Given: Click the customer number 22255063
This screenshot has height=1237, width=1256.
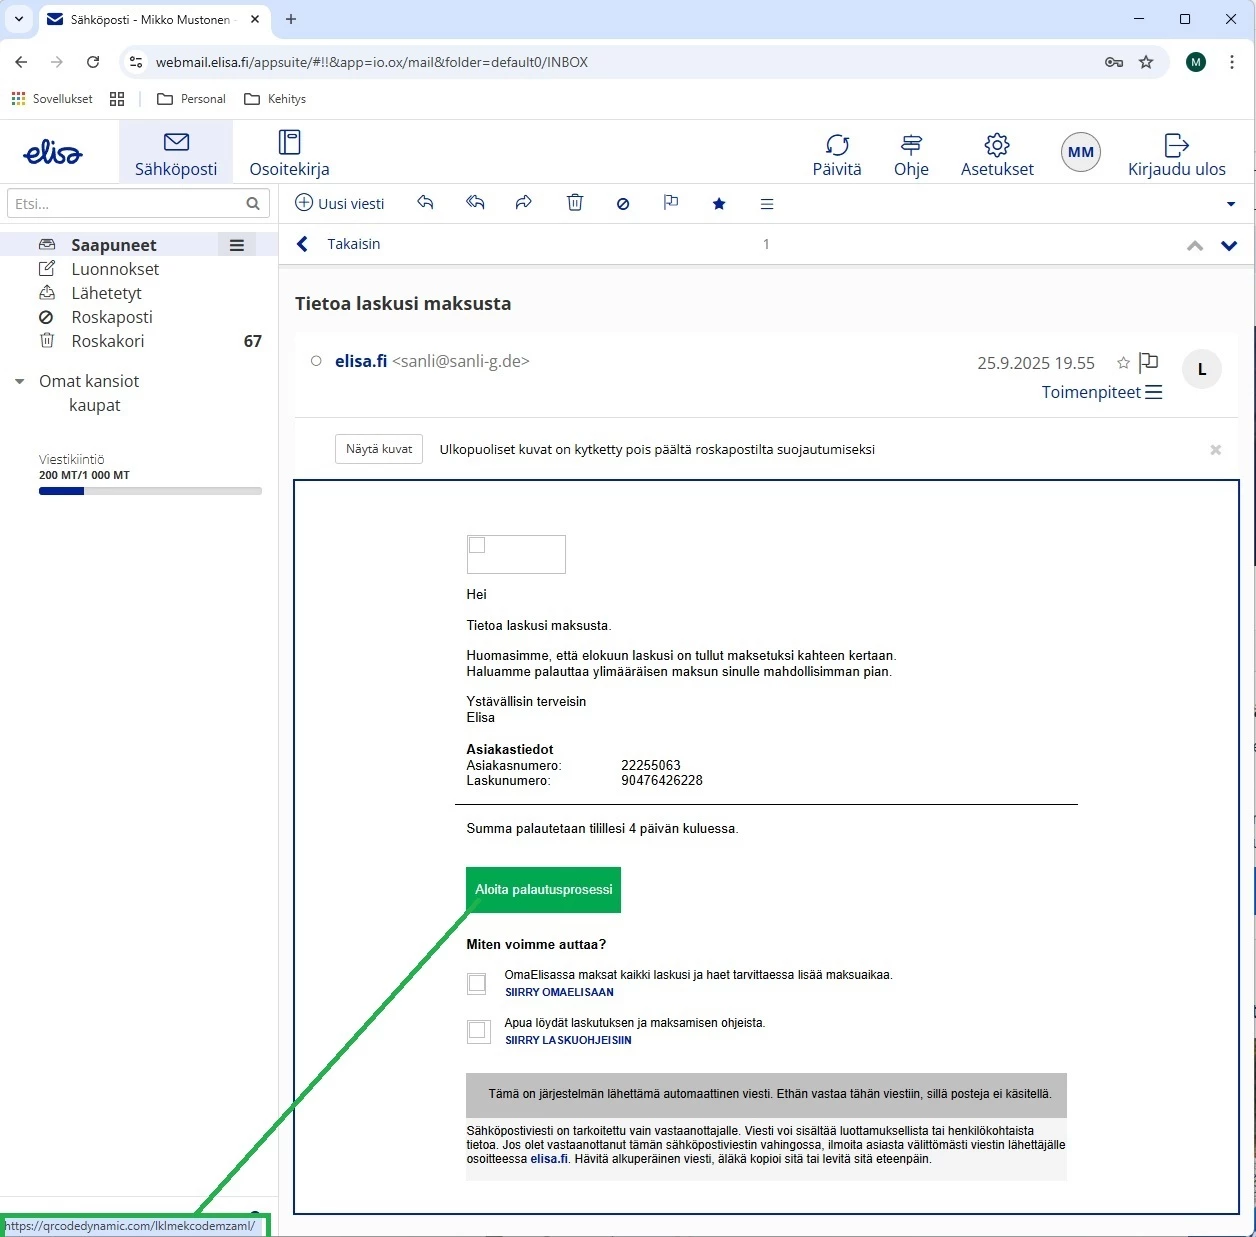Looking at the screenshot, I should pyautogui.click(x=651, y=765).
